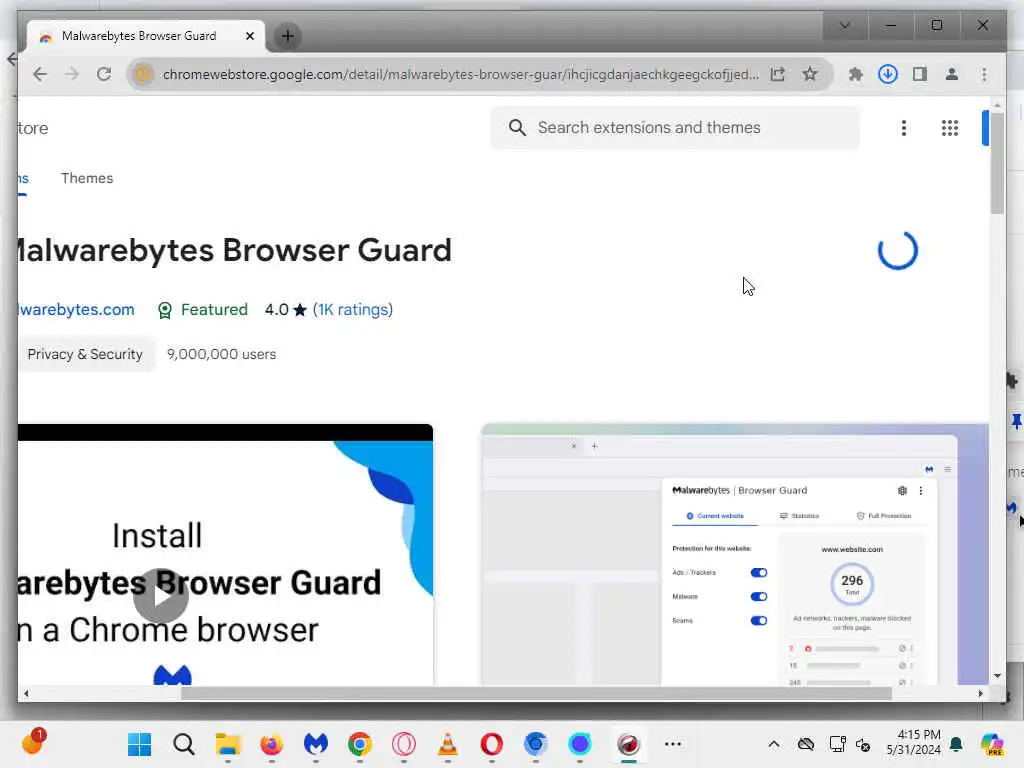Open Opera GX outline icon in taskbar
Image resolution: width=1024 pixels, height=768 pixels.
[x=404, y=744]
